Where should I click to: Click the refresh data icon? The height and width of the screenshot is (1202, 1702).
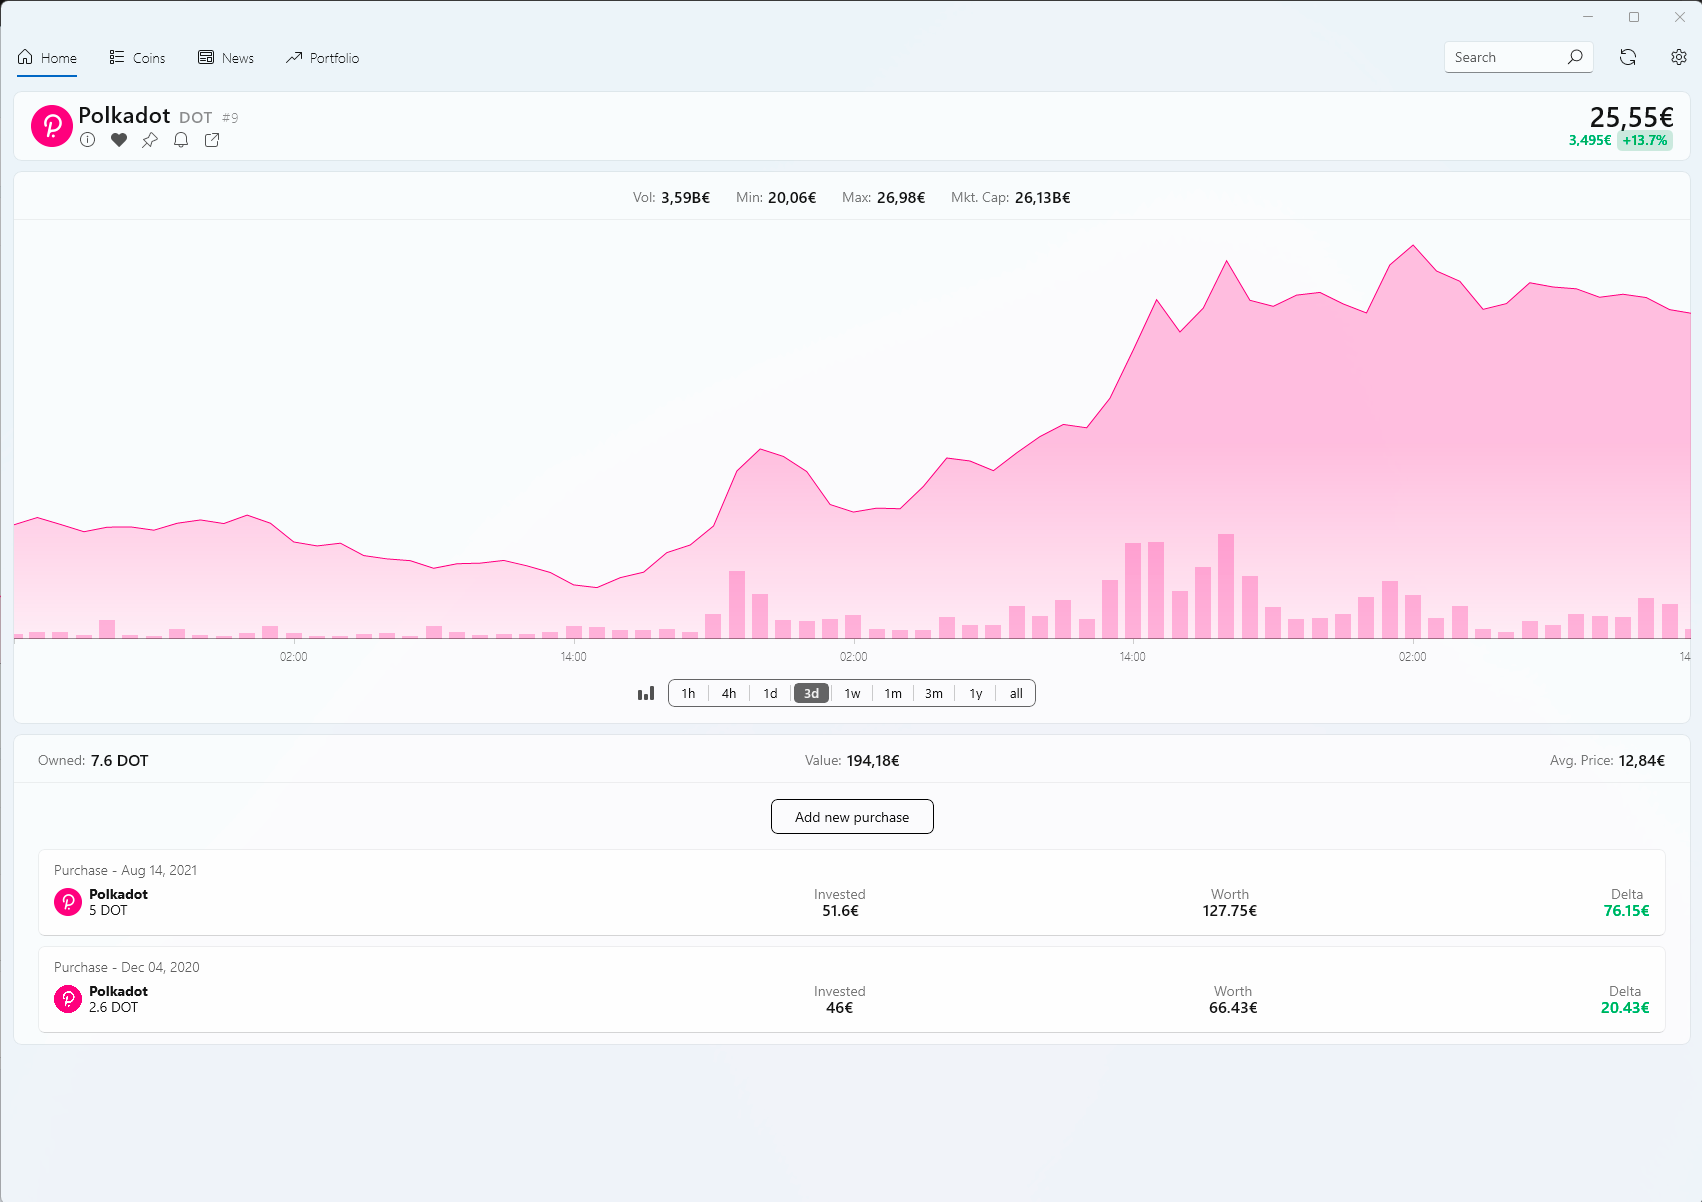pos(1628,57)
